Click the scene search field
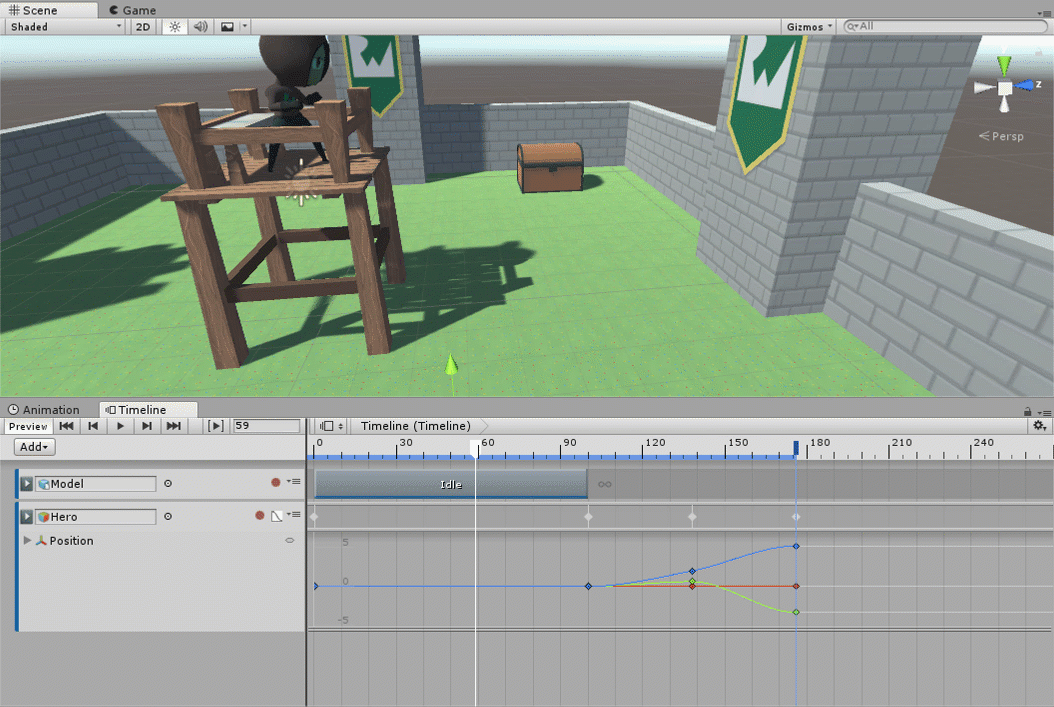1054x707 pixels. coord(946,26)
